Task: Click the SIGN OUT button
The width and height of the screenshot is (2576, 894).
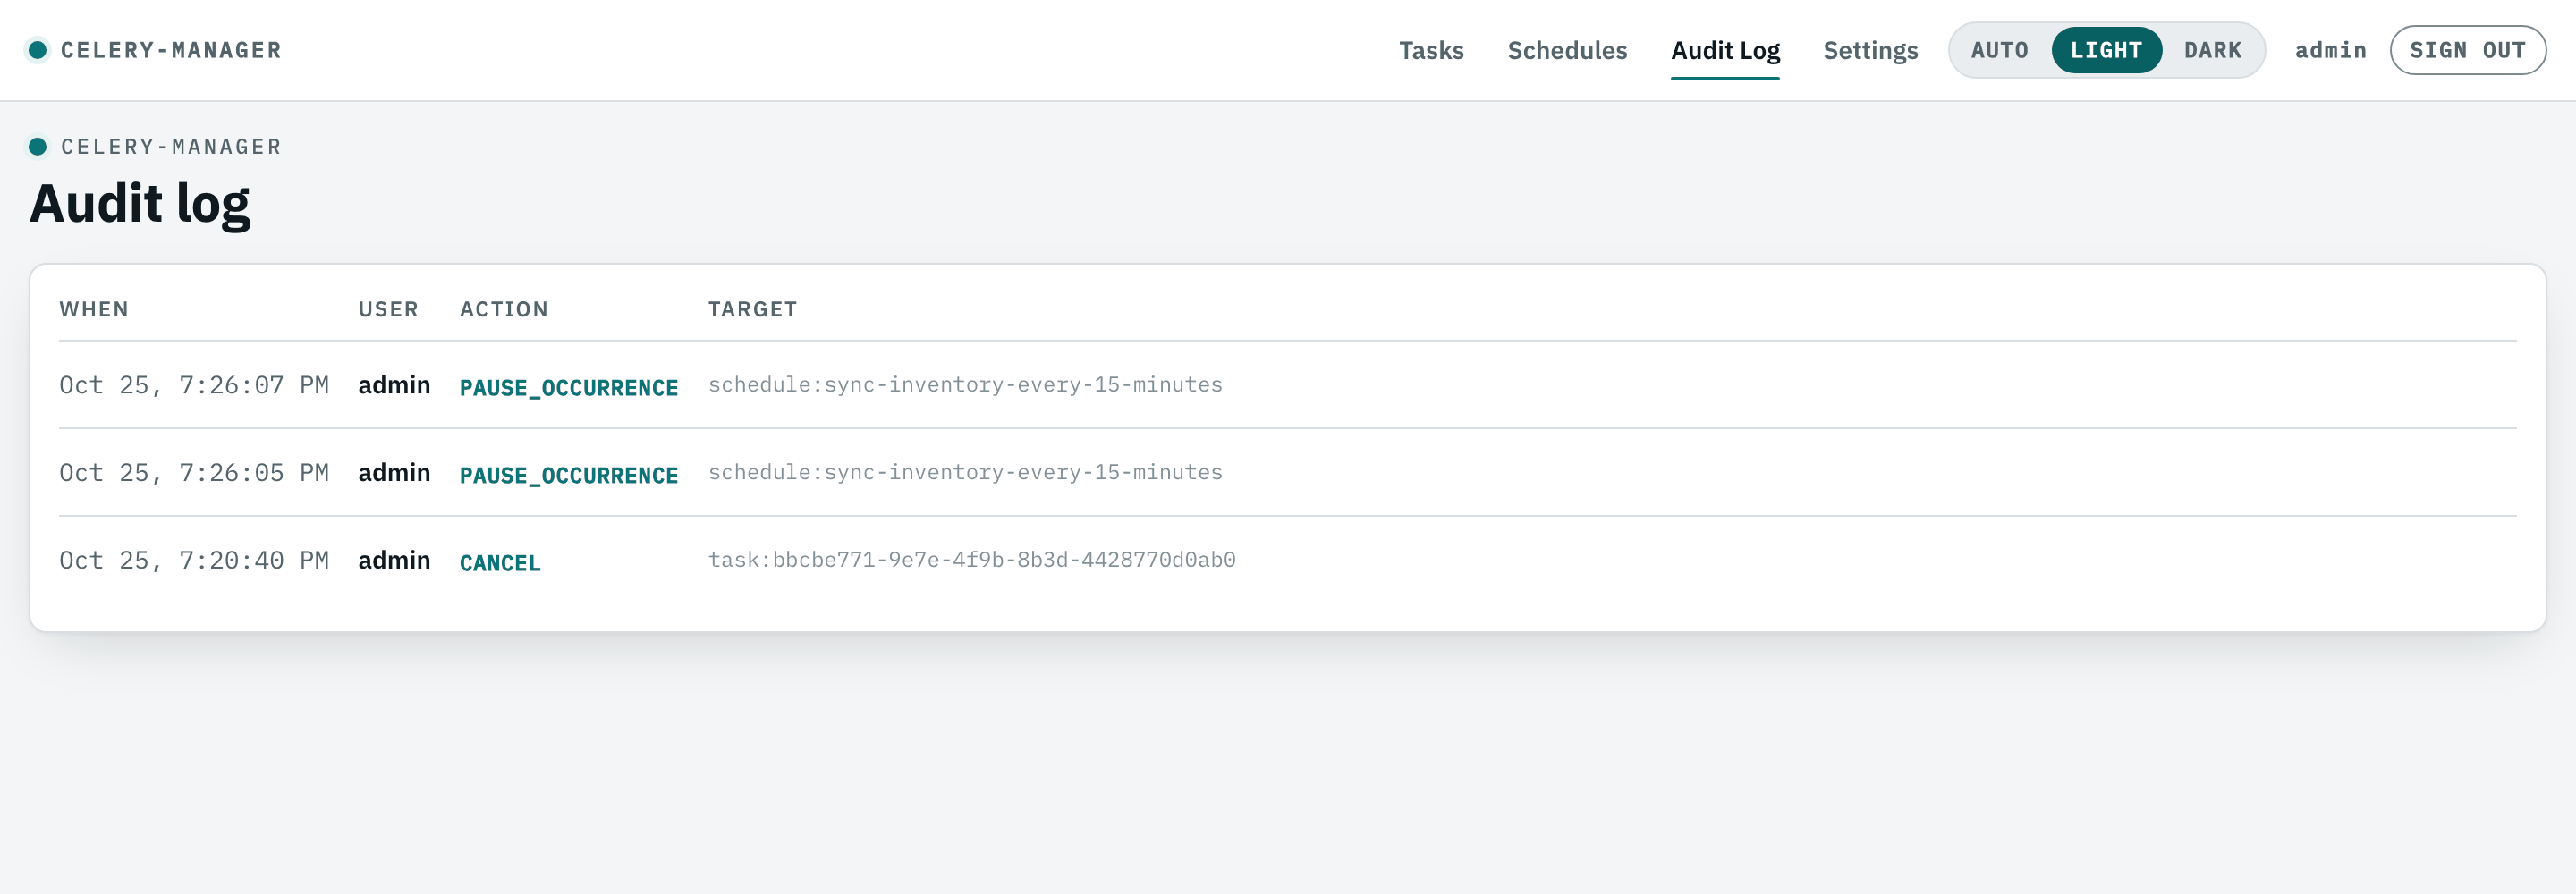Action: click(2467, 50)
